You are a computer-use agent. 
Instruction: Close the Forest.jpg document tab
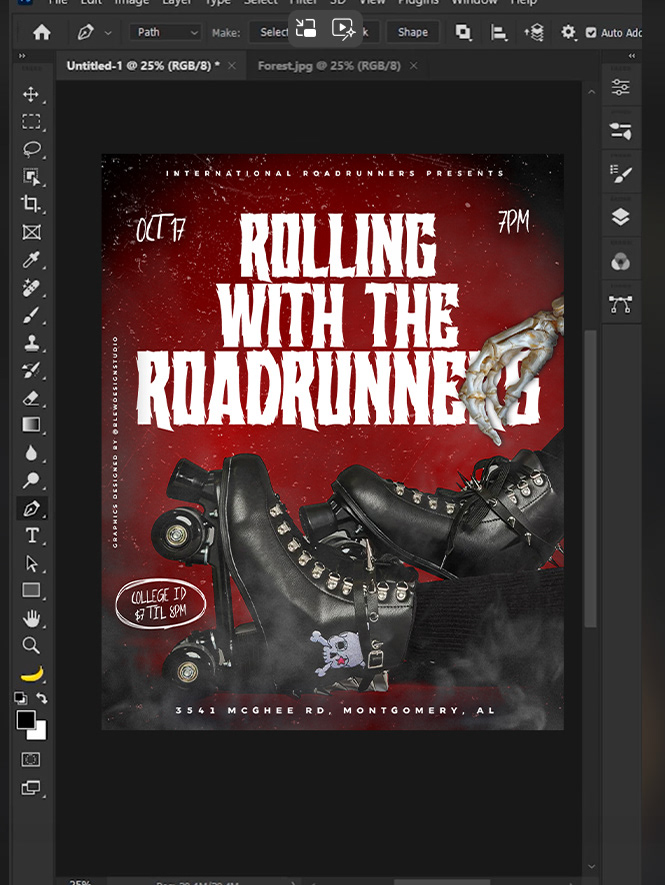[x=414, y=66]
